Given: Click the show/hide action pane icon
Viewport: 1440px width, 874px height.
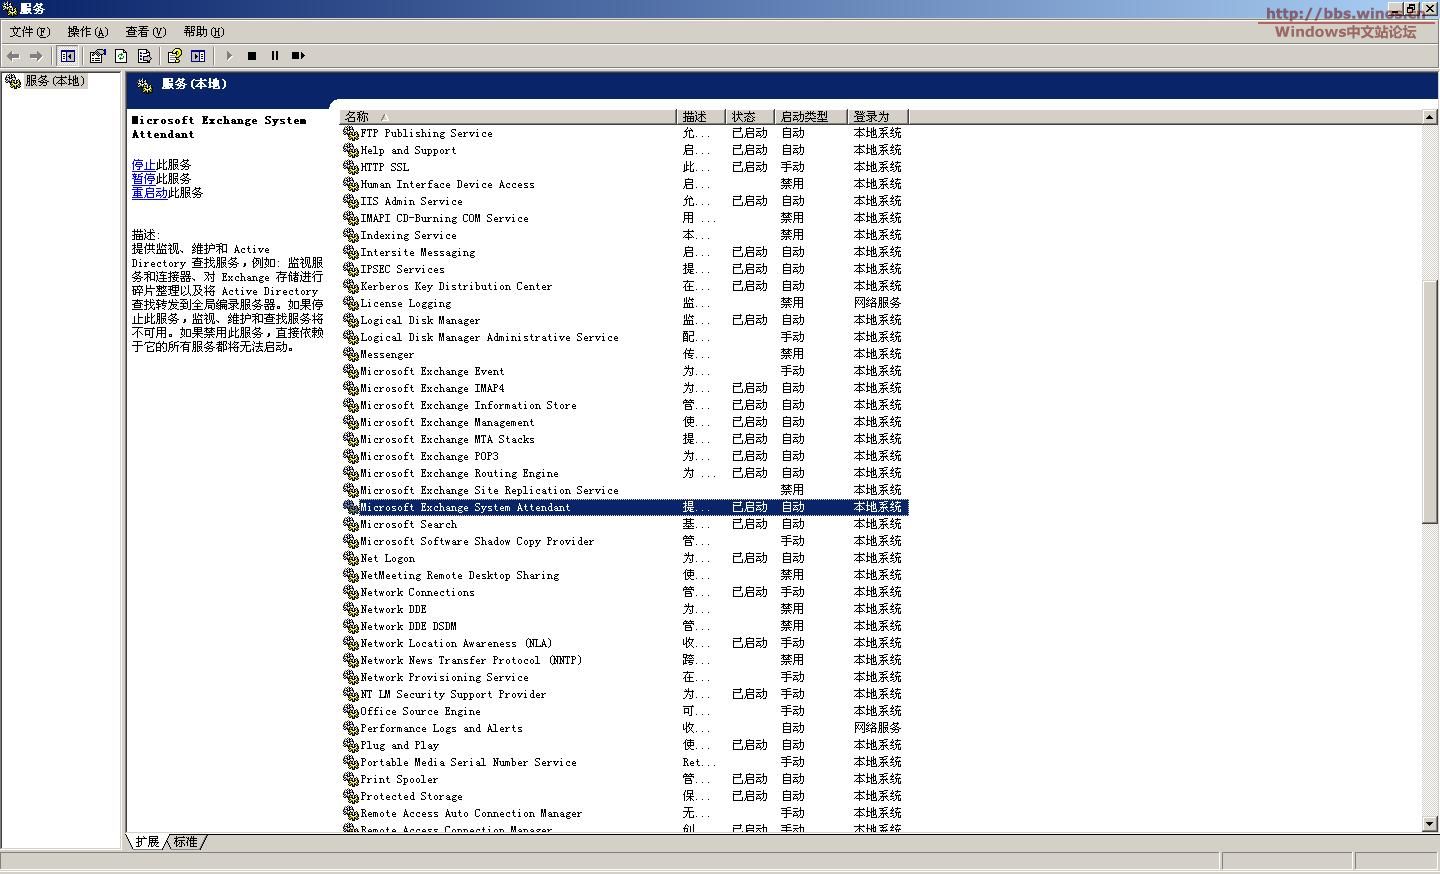Looking at the screenshot, I should pyautogui.click(x=198, y=56).
